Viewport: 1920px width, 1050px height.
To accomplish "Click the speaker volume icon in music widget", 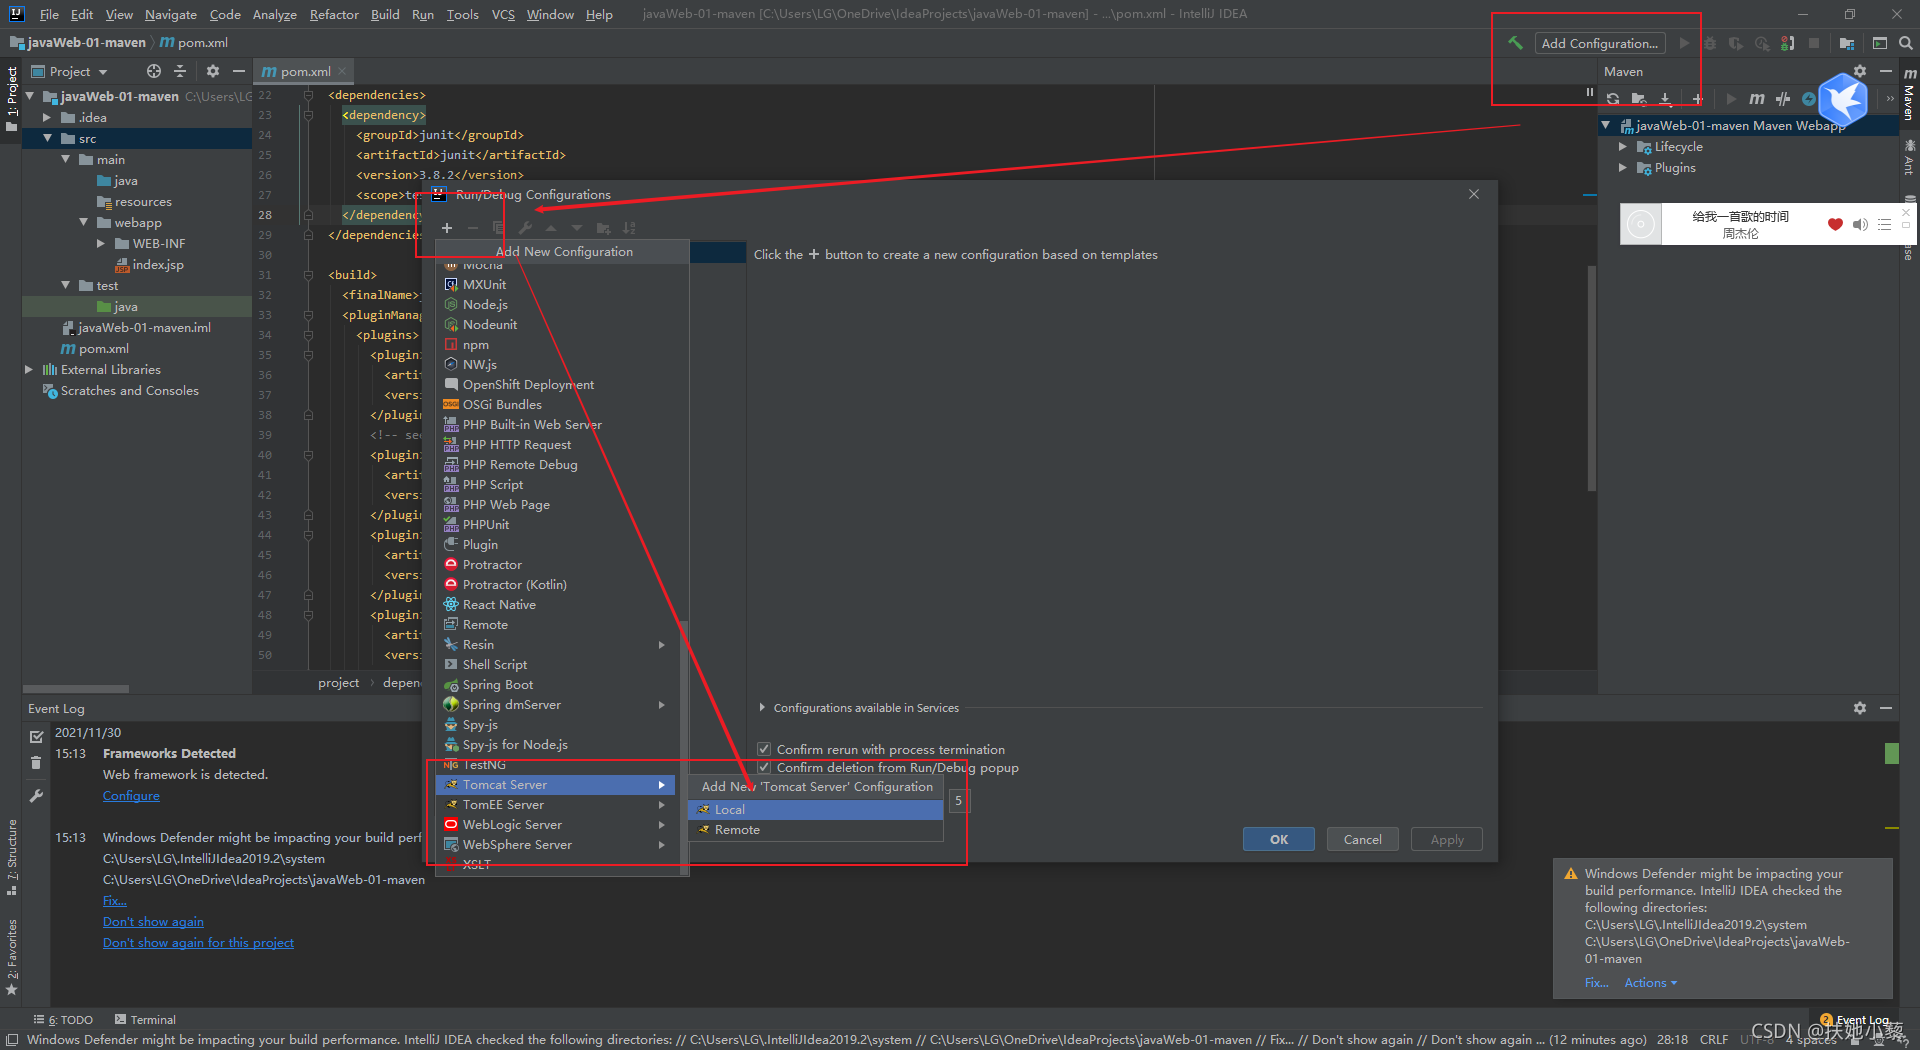I will (x=1860, y=225).
